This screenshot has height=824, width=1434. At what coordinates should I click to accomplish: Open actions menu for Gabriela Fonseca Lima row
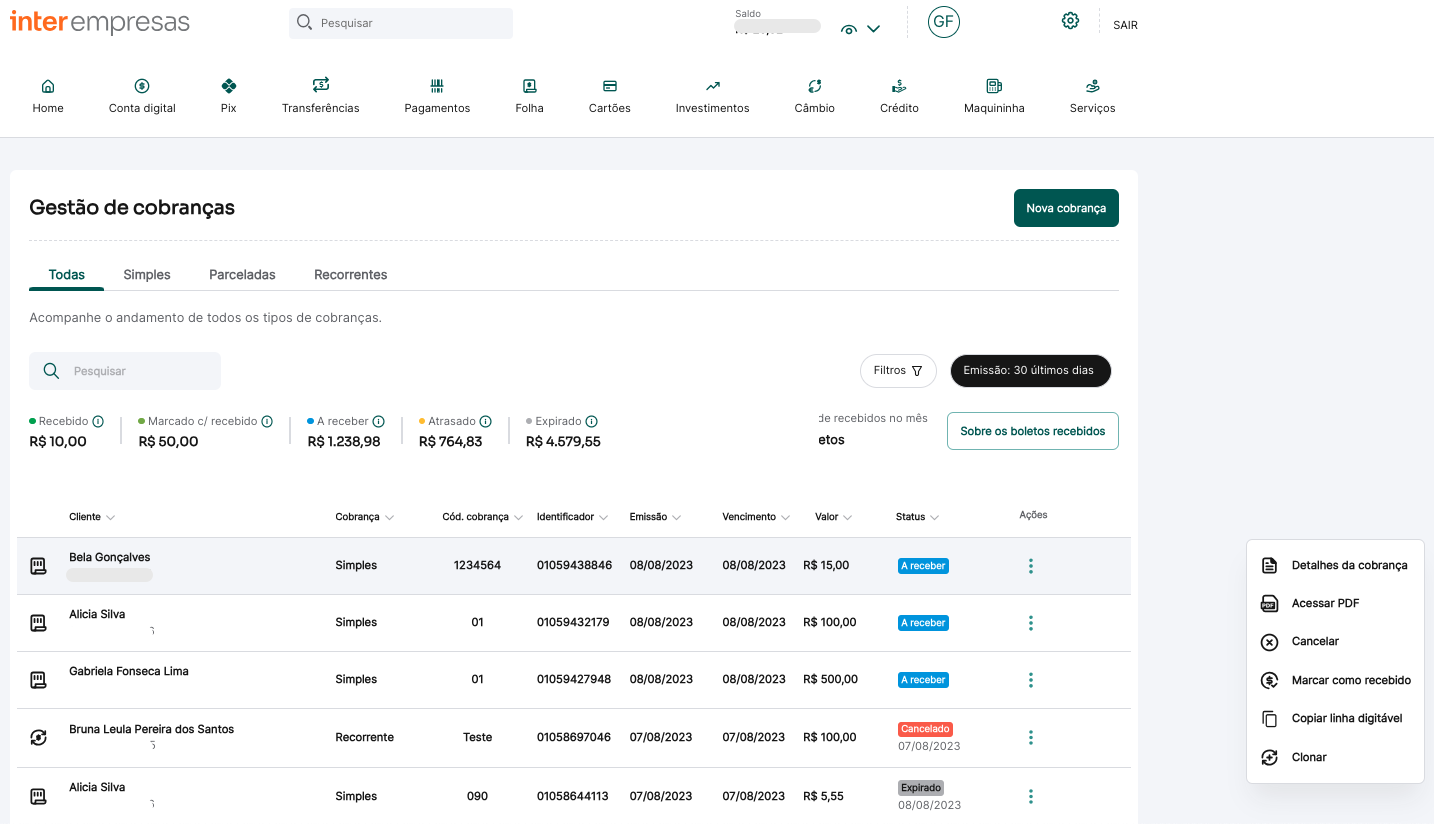[1031, 680]
